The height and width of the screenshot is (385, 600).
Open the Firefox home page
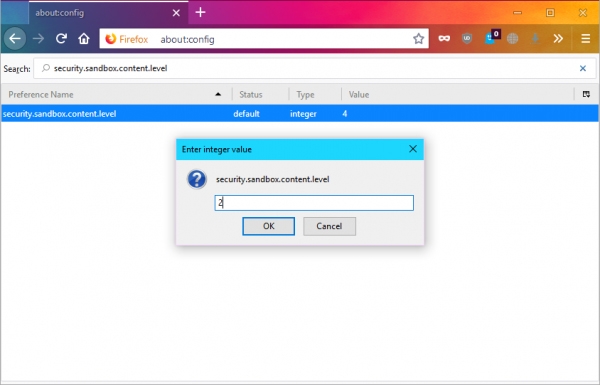pos(84,39)
